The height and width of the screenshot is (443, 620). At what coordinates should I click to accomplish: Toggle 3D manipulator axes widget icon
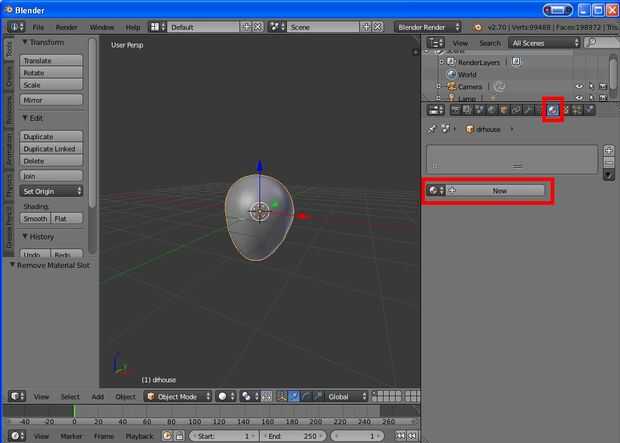[x=282, y=396]
